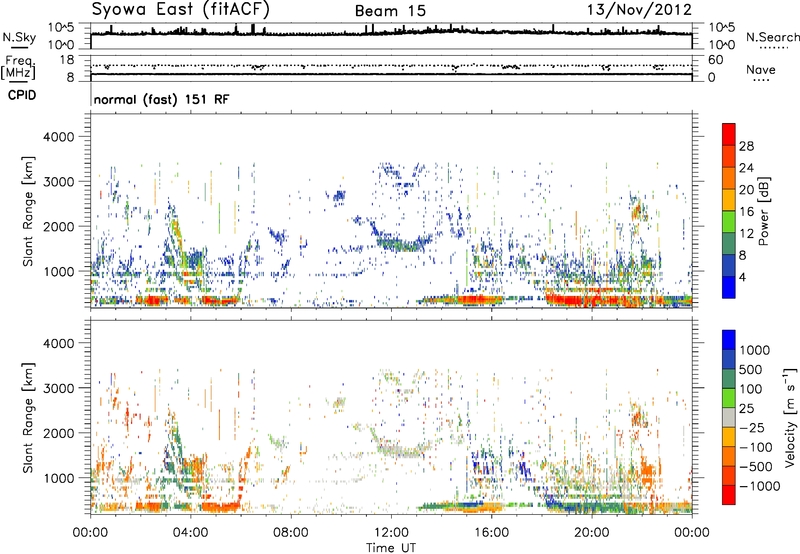This screenshot has height=554, width=800.
Task: Click the 'Velocity [m s-1]' colorbar label
Action: (790, 417)
